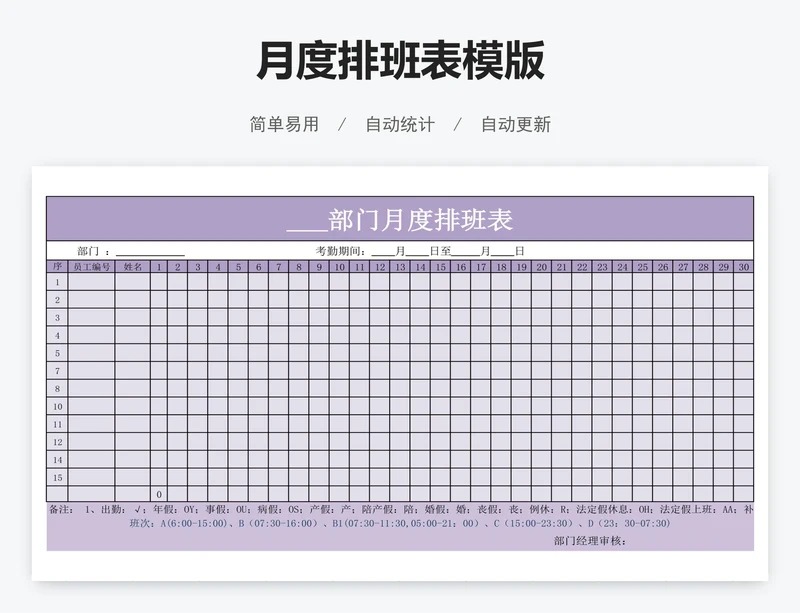Select the 序 column header
The width and height of the screenshot is (800, 613).
click(x=57, y=266)
